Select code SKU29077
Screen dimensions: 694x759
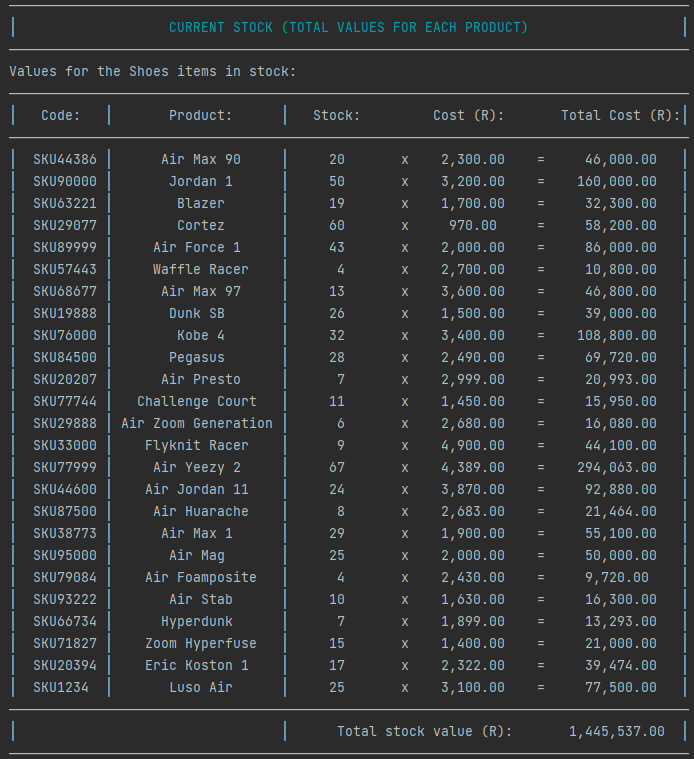(x=65, y=226)
